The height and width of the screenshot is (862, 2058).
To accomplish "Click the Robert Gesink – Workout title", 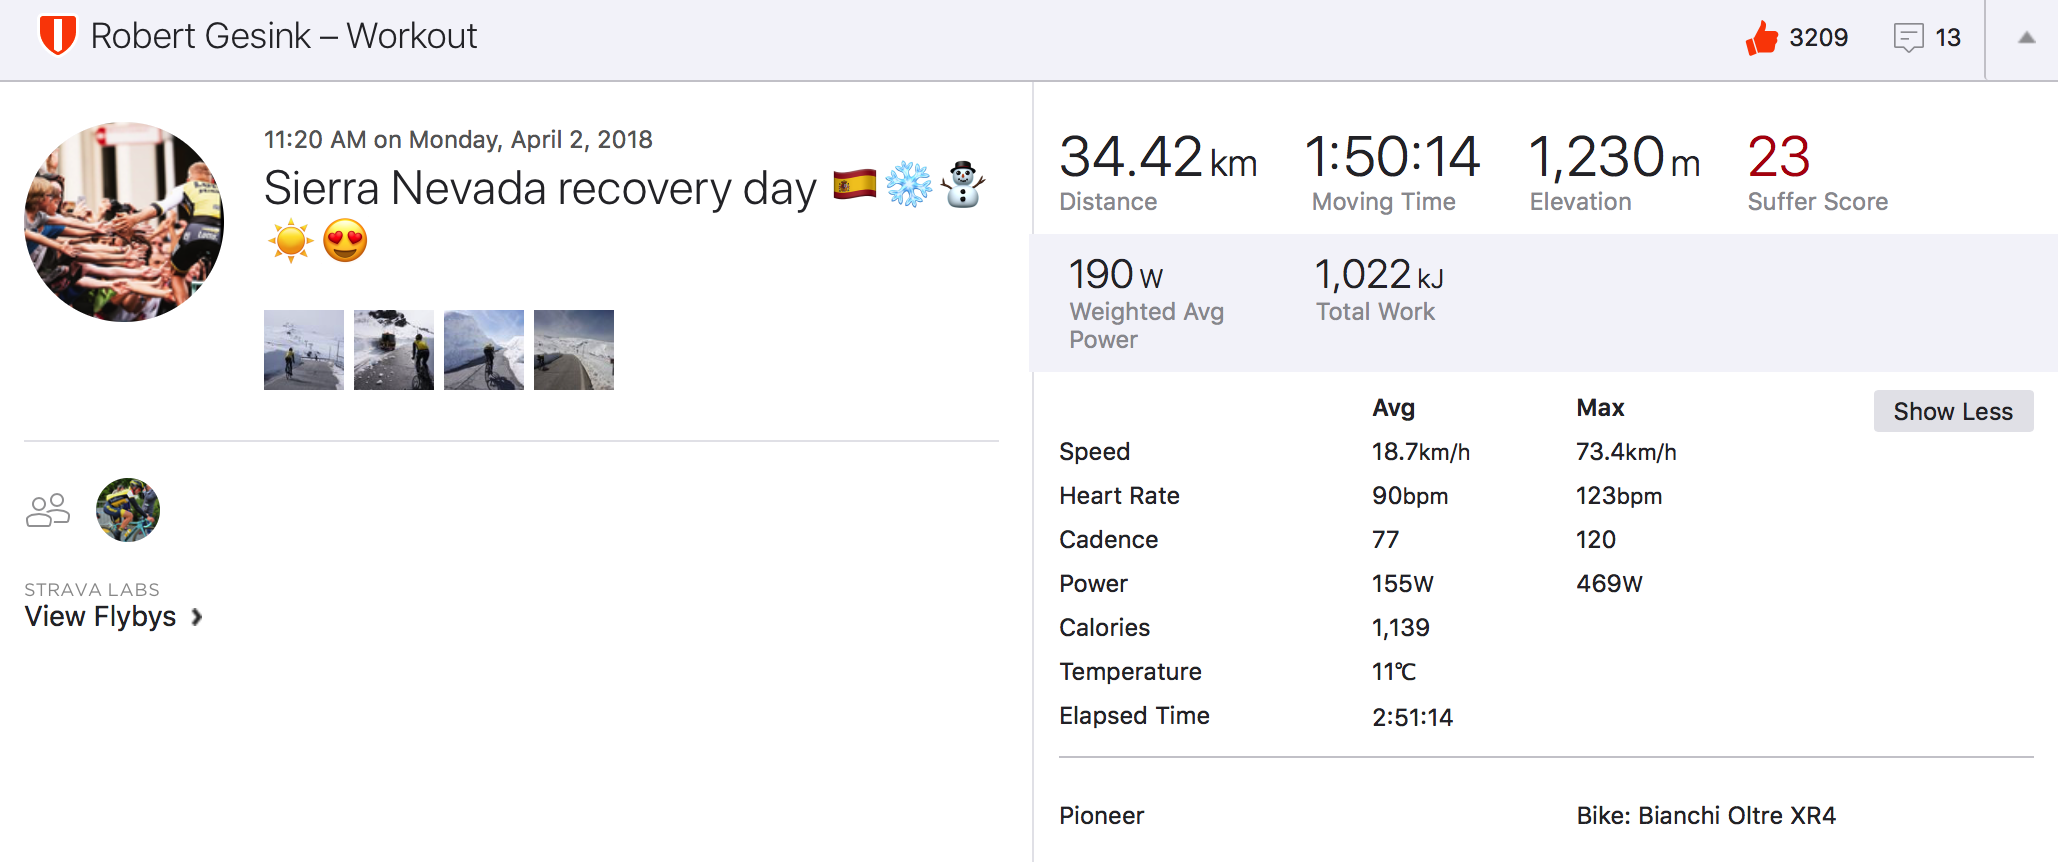I will (284, 36).
